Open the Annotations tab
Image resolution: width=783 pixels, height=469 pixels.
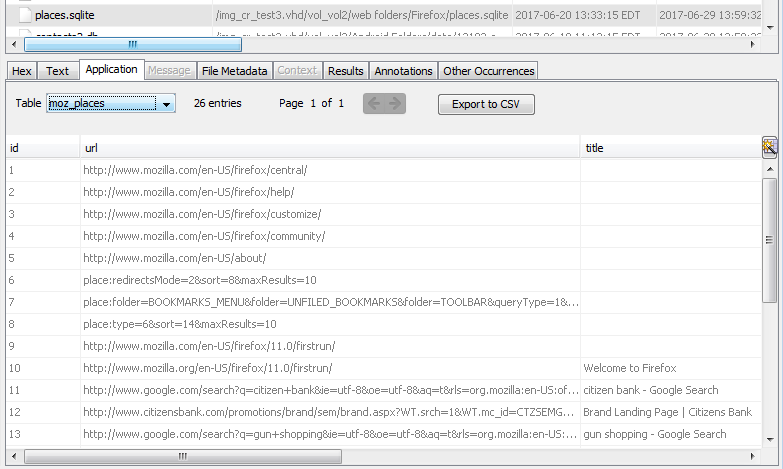pos(403,71)
